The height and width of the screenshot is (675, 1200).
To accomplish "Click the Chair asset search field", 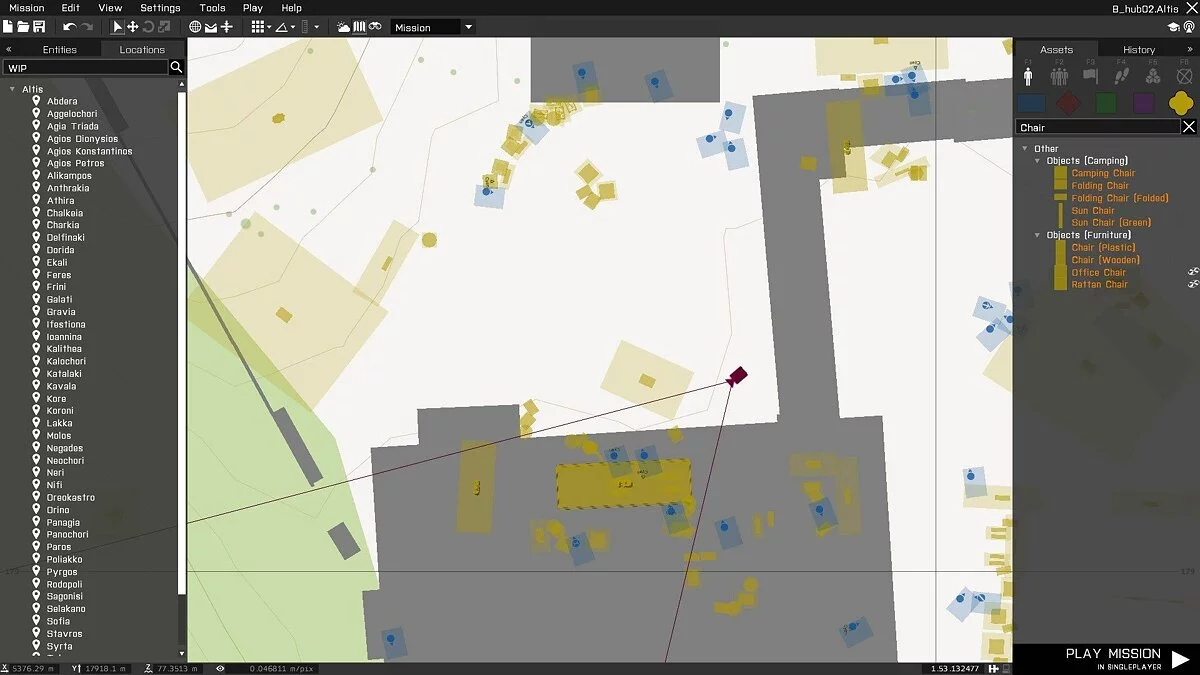I will 1097,127.
